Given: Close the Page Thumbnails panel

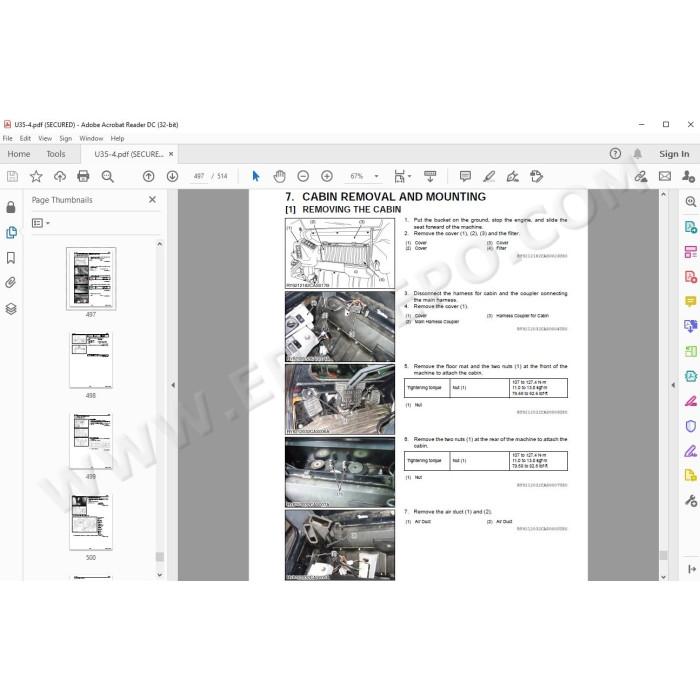Looking at the screenshot, I should click(x=152, y=200).
